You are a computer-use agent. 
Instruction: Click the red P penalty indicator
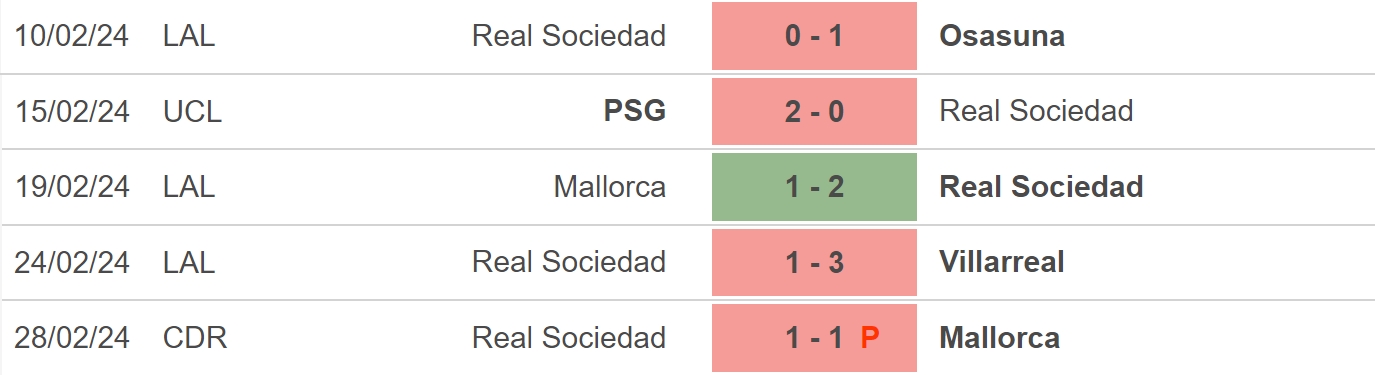point(870,338)
